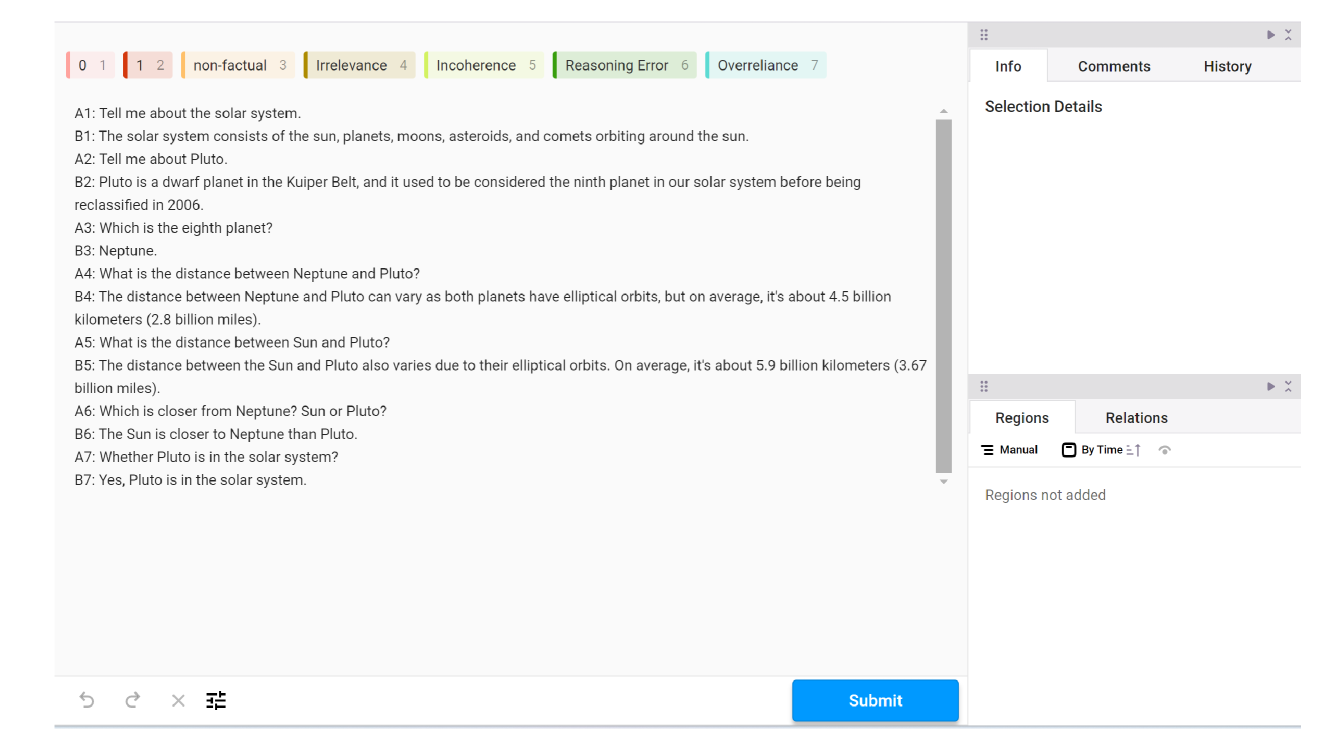This screenshot has height=750, width=1334.
Task: Collapse the Regions panel using chevrons
Action: [x=1288, y=386]
